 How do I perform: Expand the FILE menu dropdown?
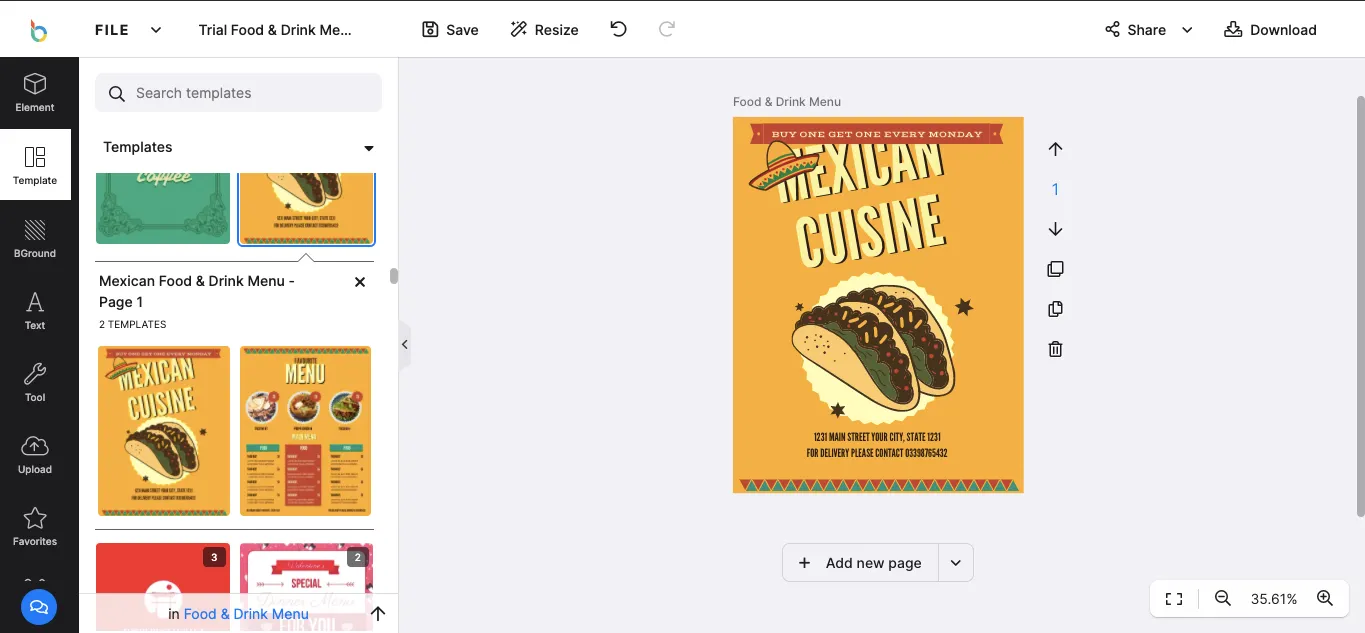(156, 30)
